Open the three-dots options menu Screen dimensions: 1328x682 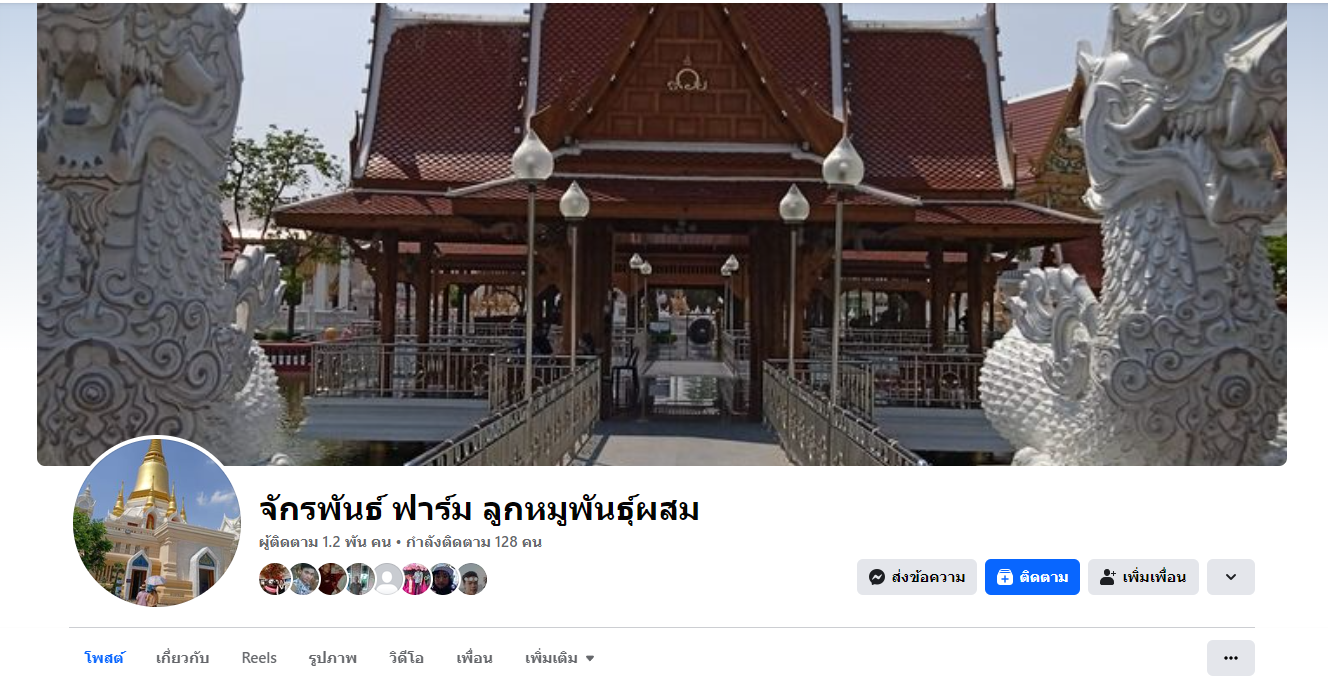click(1231, 658)
